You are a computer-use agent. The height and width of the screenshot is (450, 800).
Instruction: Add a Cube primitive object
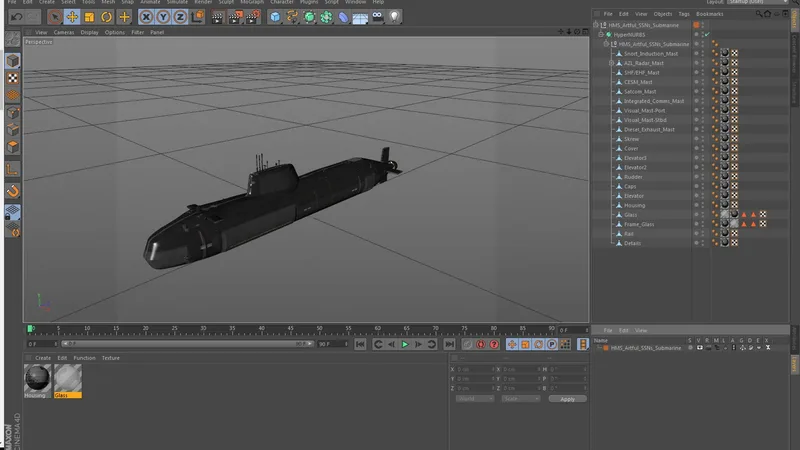coord(275,17)
